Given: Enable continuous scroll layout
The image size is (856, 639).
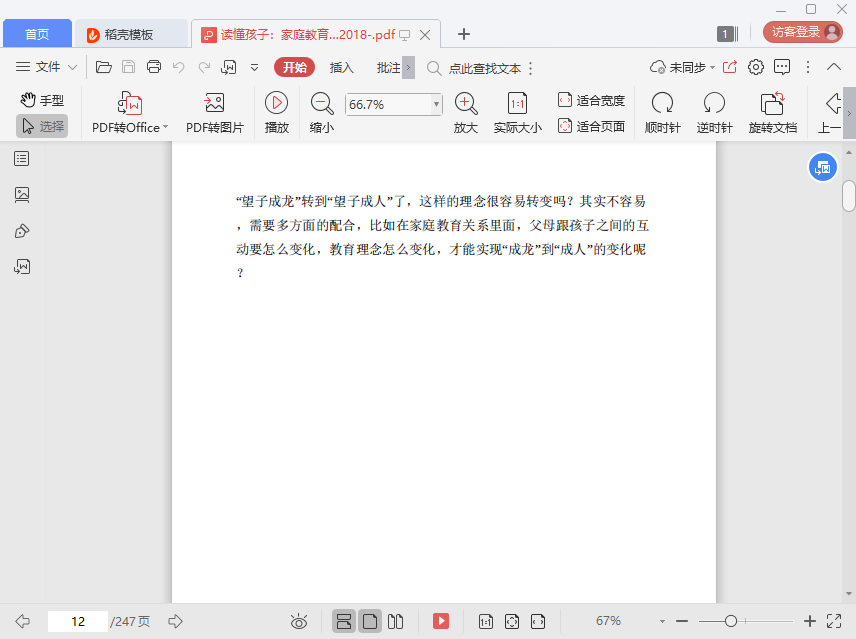Looking at the screenshot, I should pyautogui.click(x=344, y=621).
